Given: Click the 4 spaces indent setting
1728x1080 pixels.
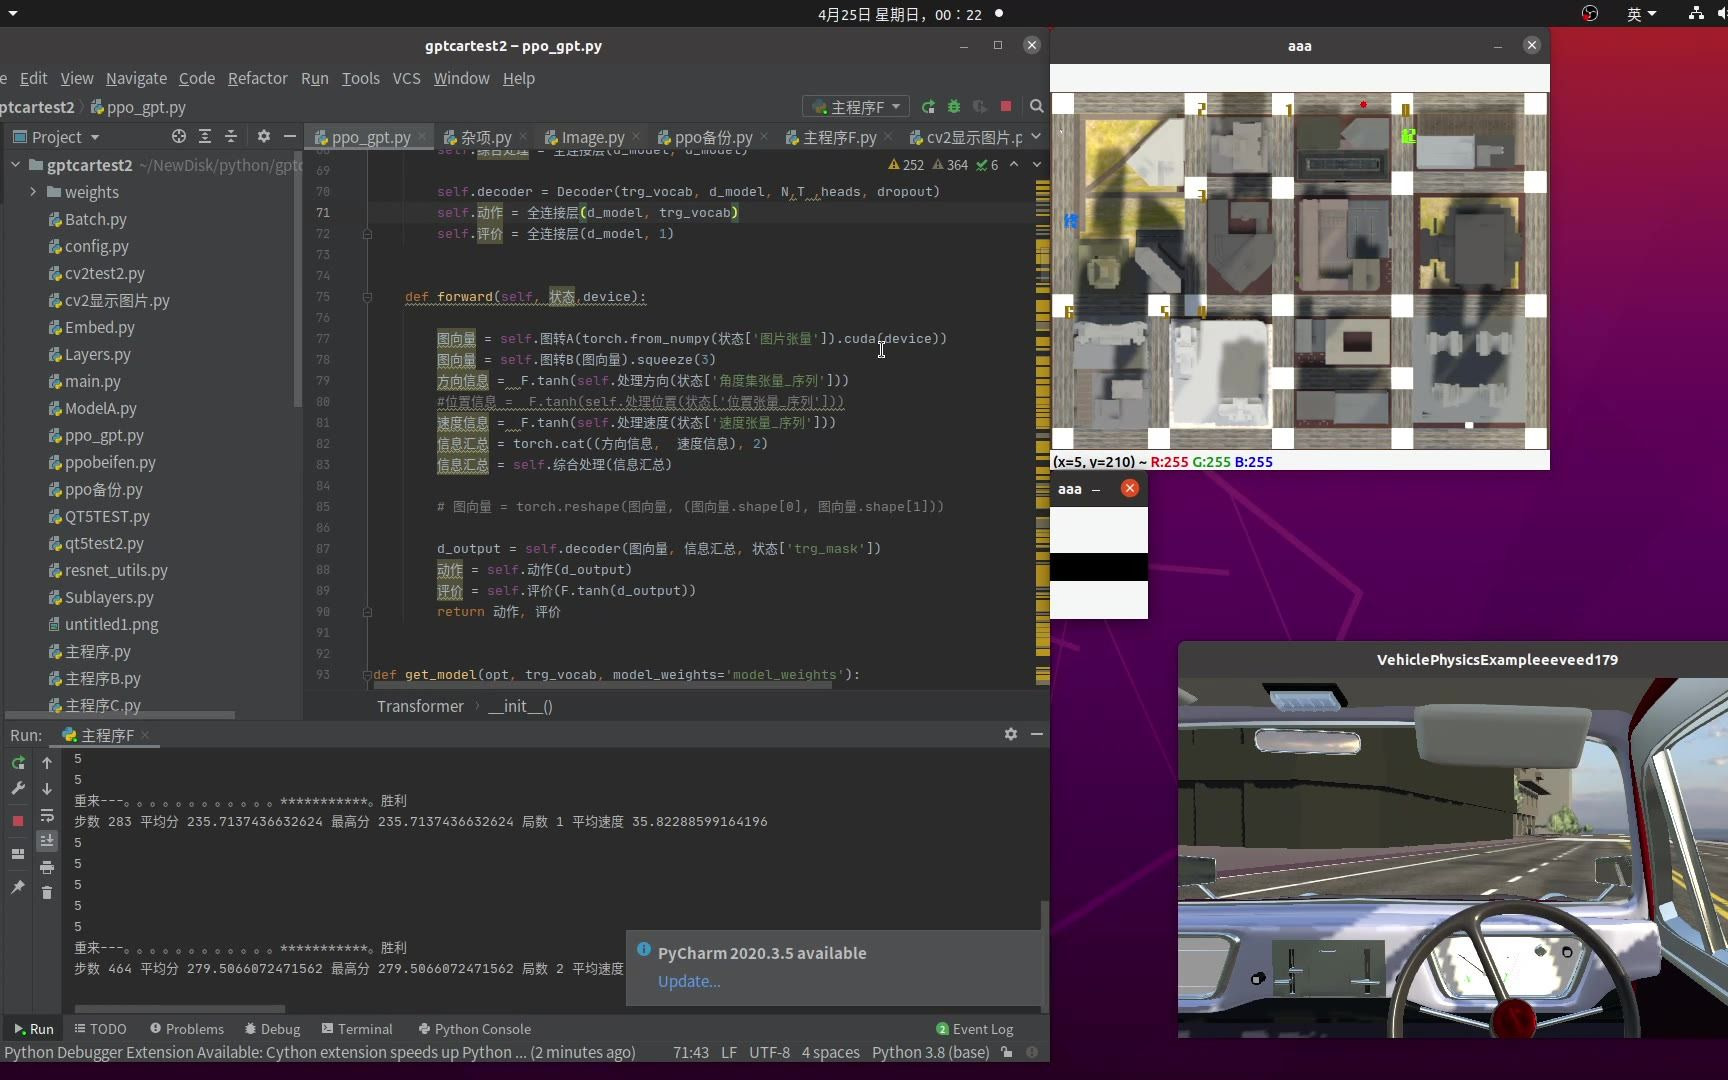Looking at the screenshot, I should 830,1052.
